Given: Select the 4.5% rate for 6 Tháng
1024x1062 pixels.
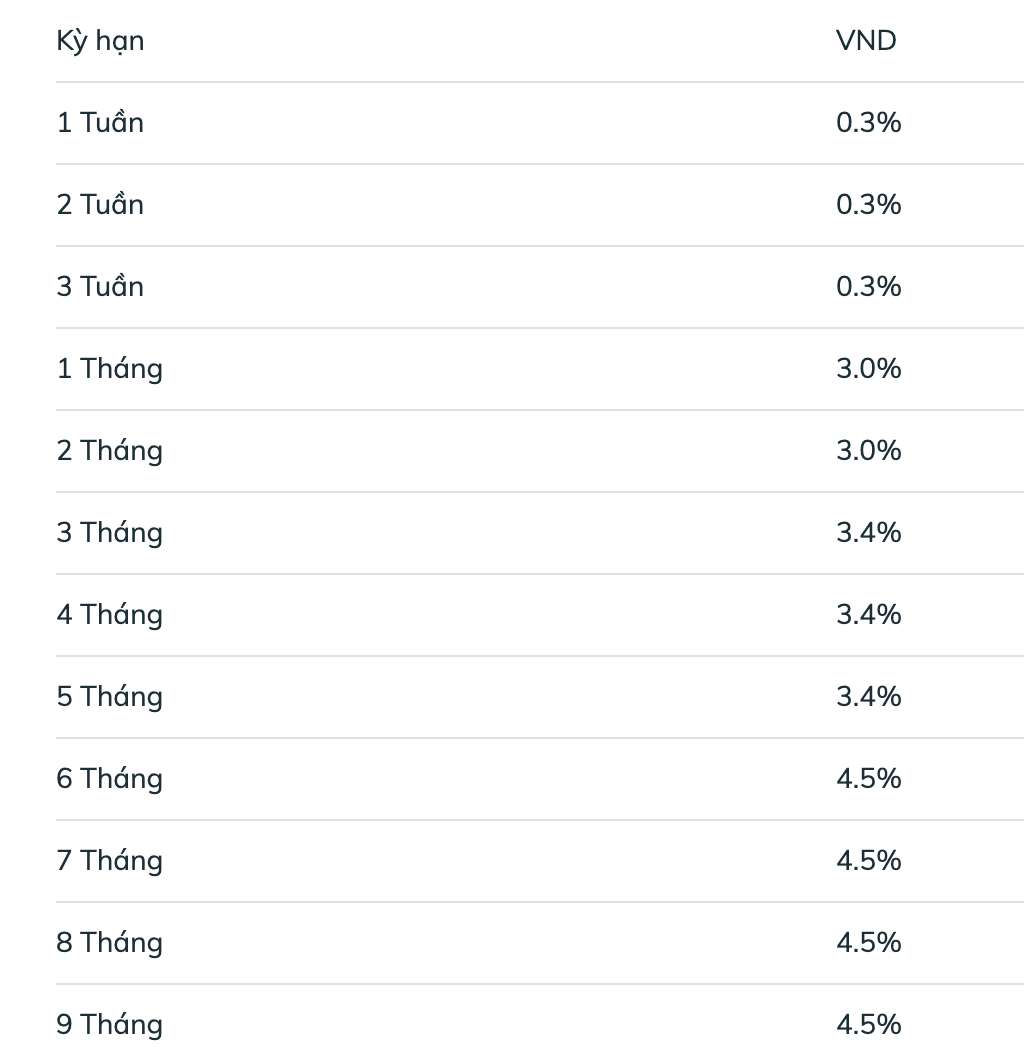Looking at the screenshot, I should 868,779.
